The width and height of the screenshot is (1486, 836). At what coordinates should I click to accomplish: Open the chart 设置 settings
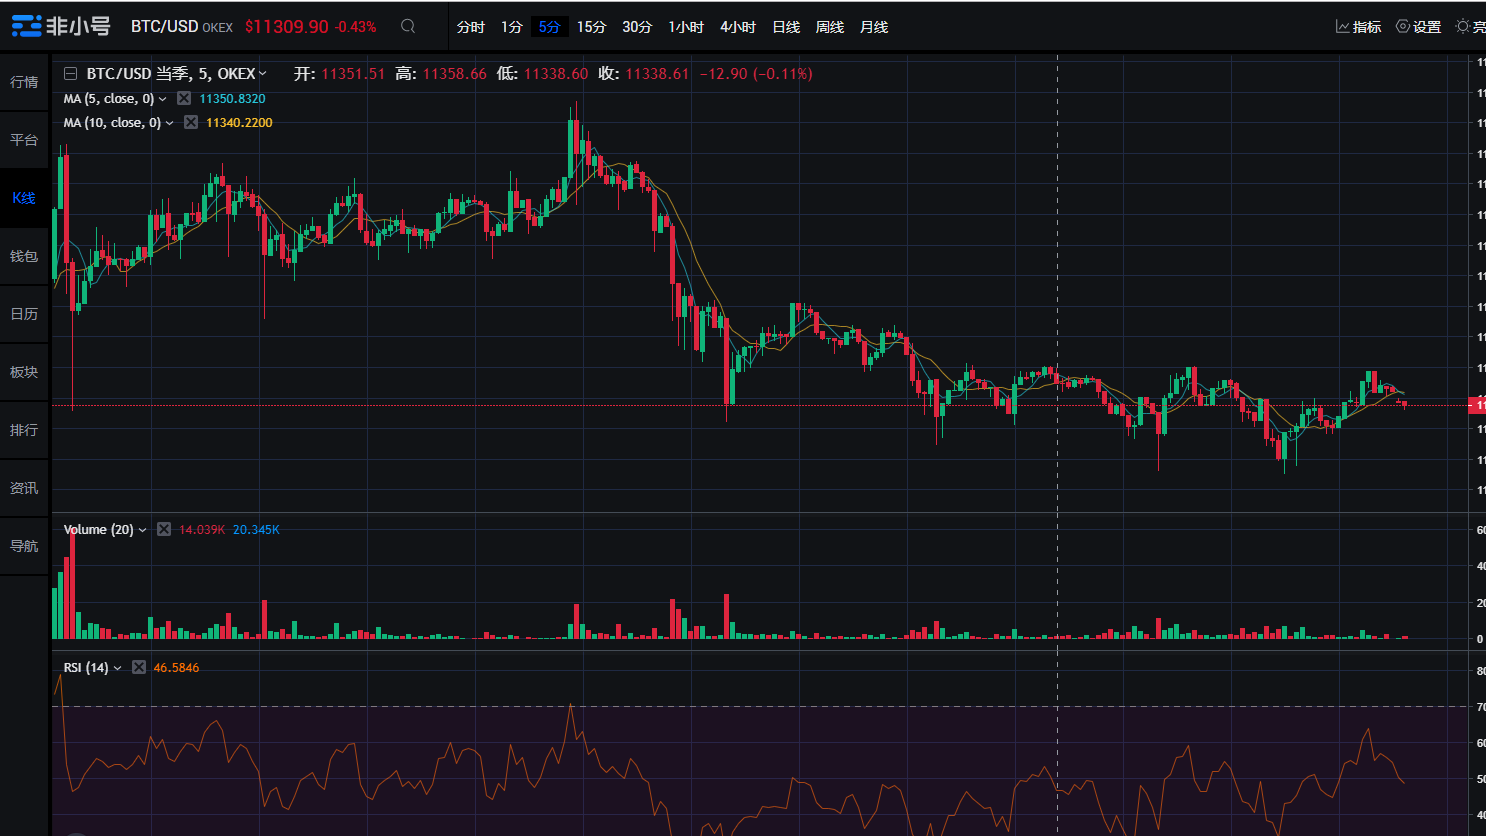(x=1419, y=27)
